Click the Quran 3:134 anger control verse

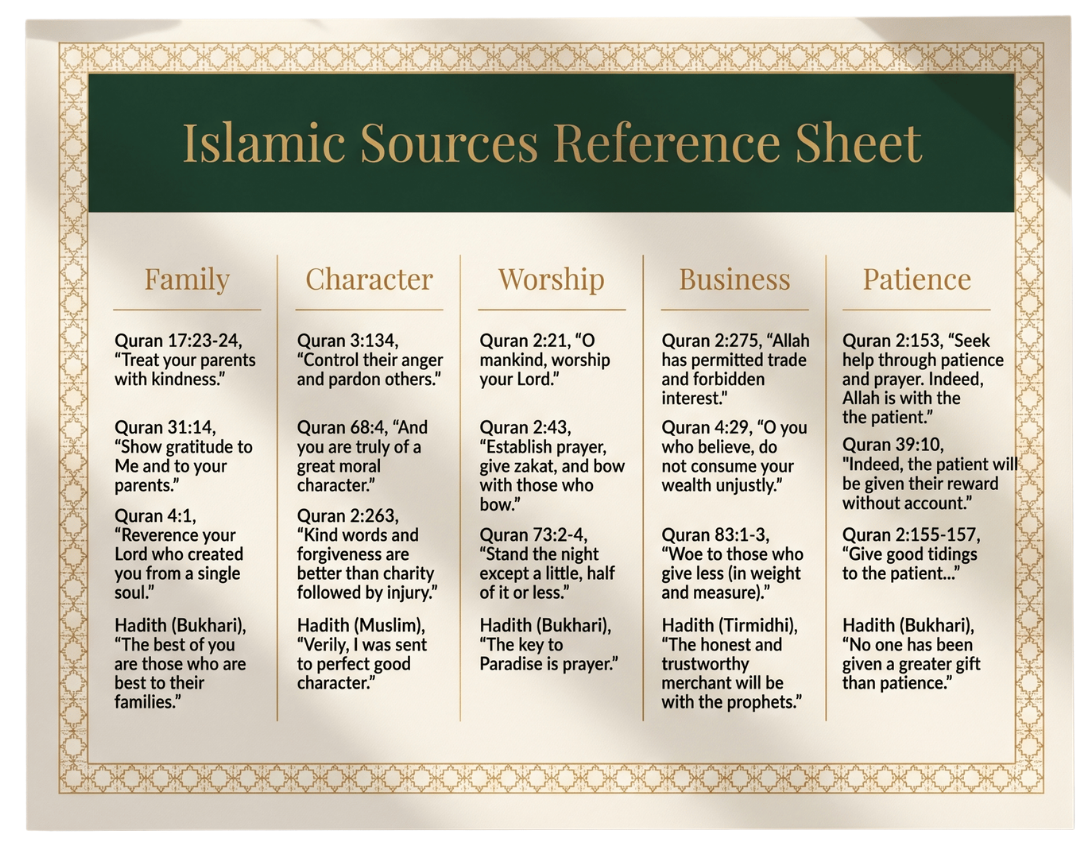[368, 360]
